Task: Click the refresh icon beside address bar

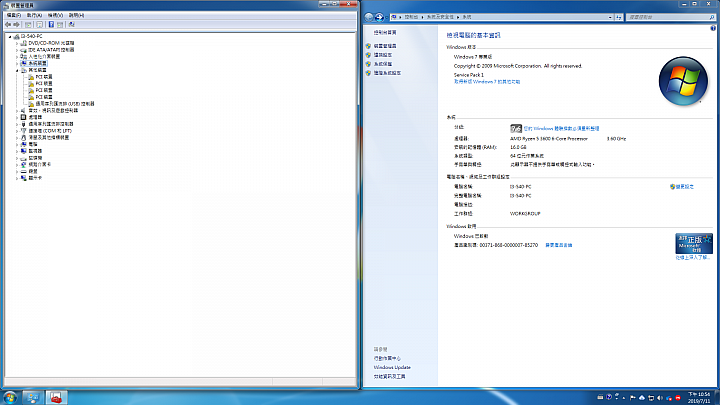Action: pos(619,17)
